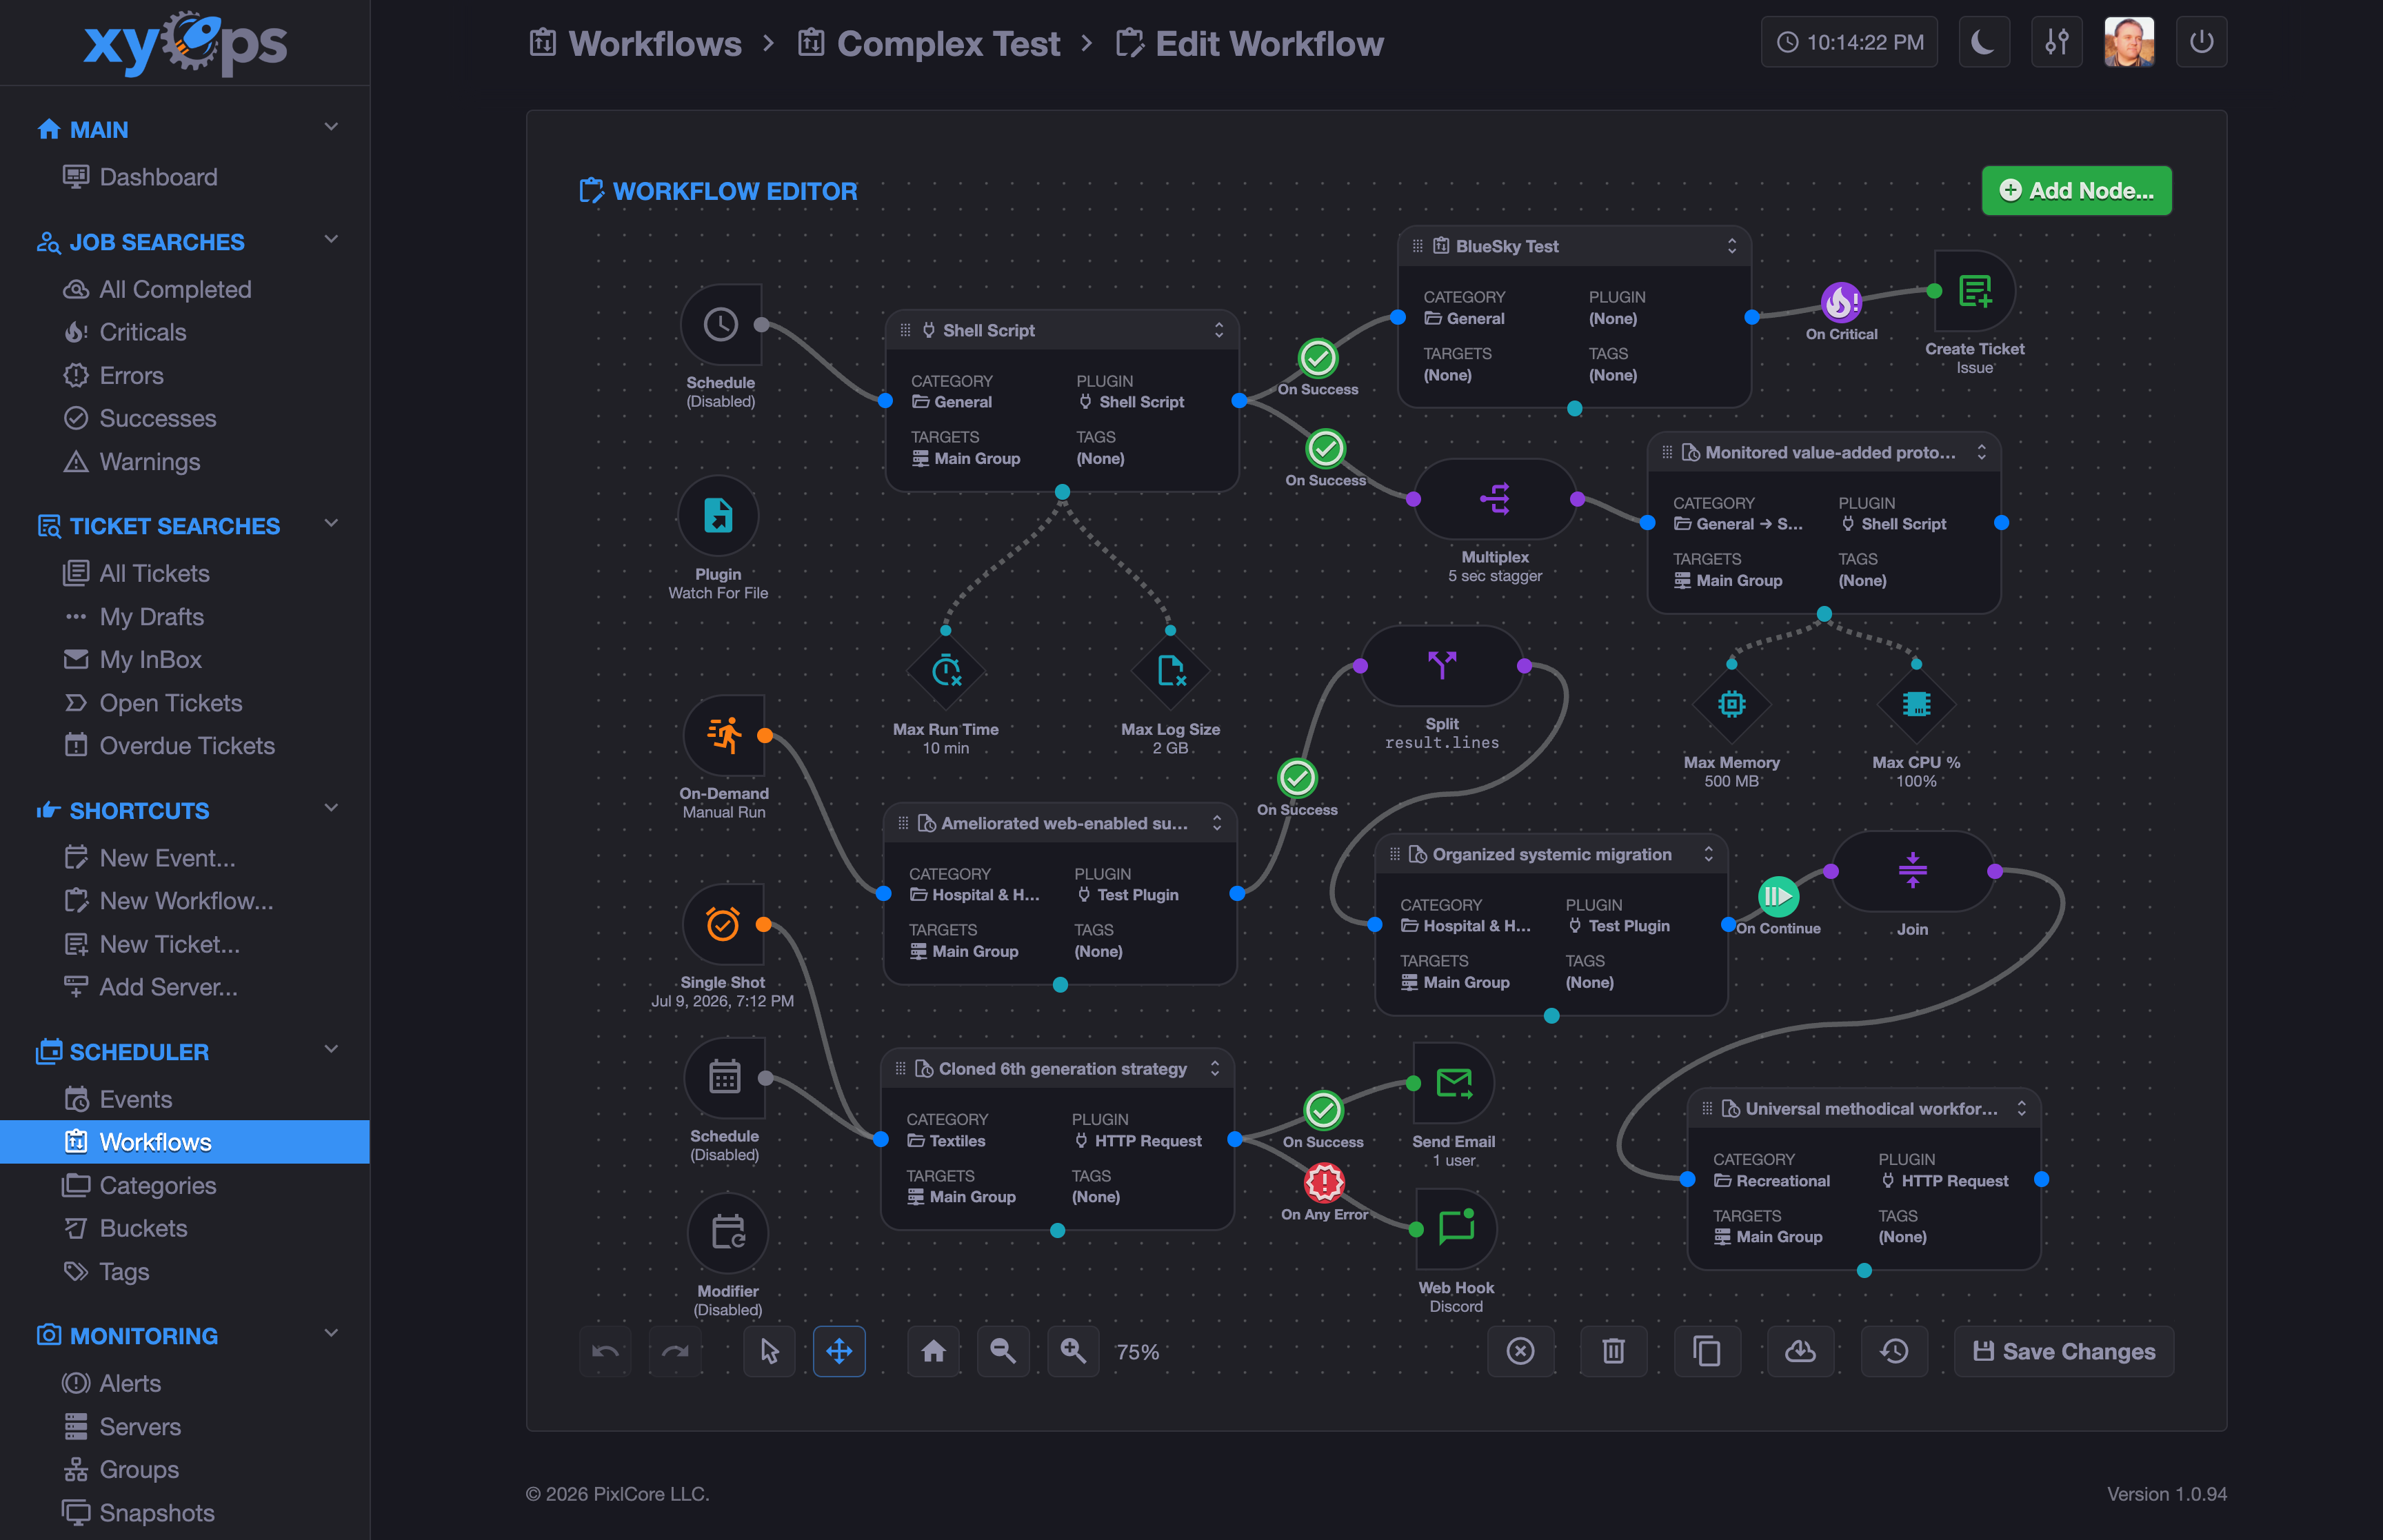Select the Web Hook Discord action node
Viewport: 2383px width, 1540px height.
[1457, 1229]
